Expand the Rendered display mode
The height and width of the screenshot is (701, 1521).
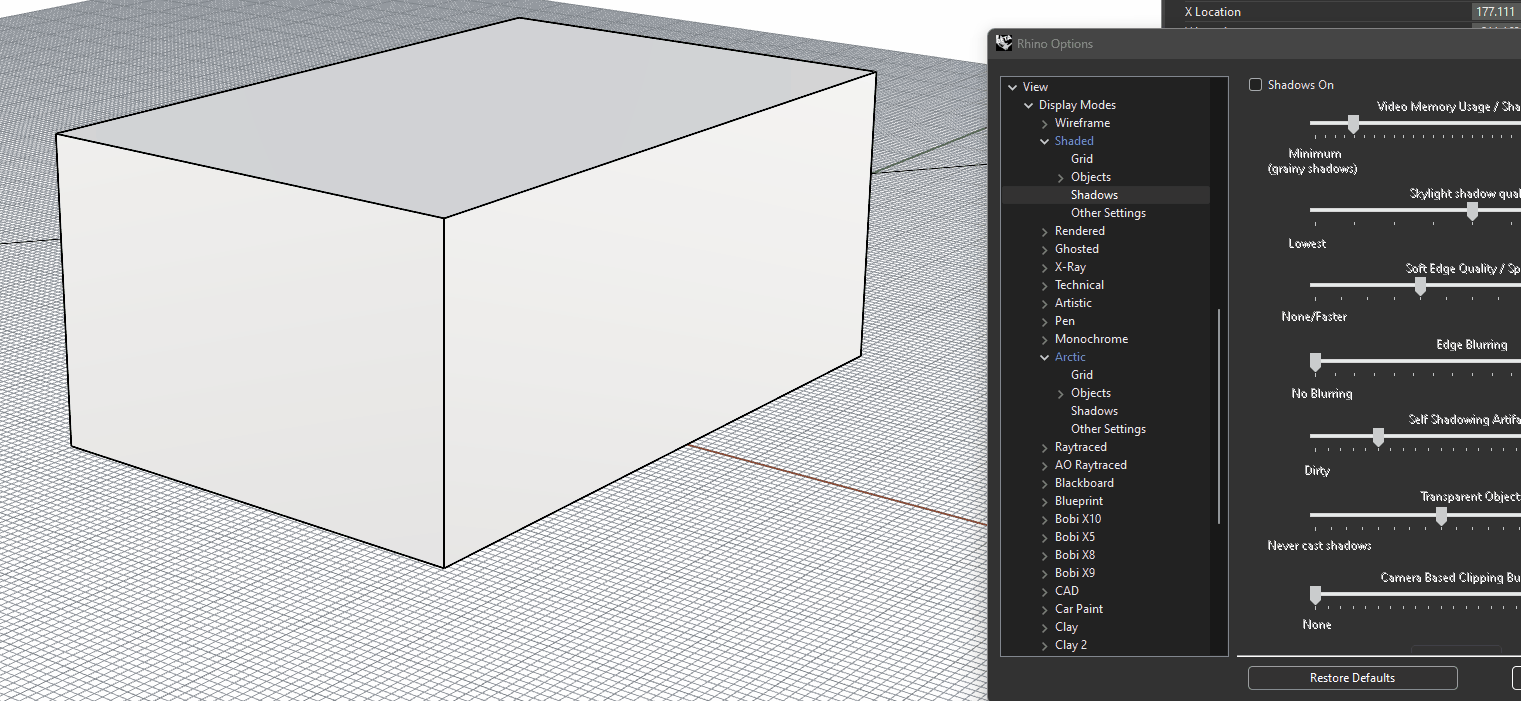(x=1045, y=231)
